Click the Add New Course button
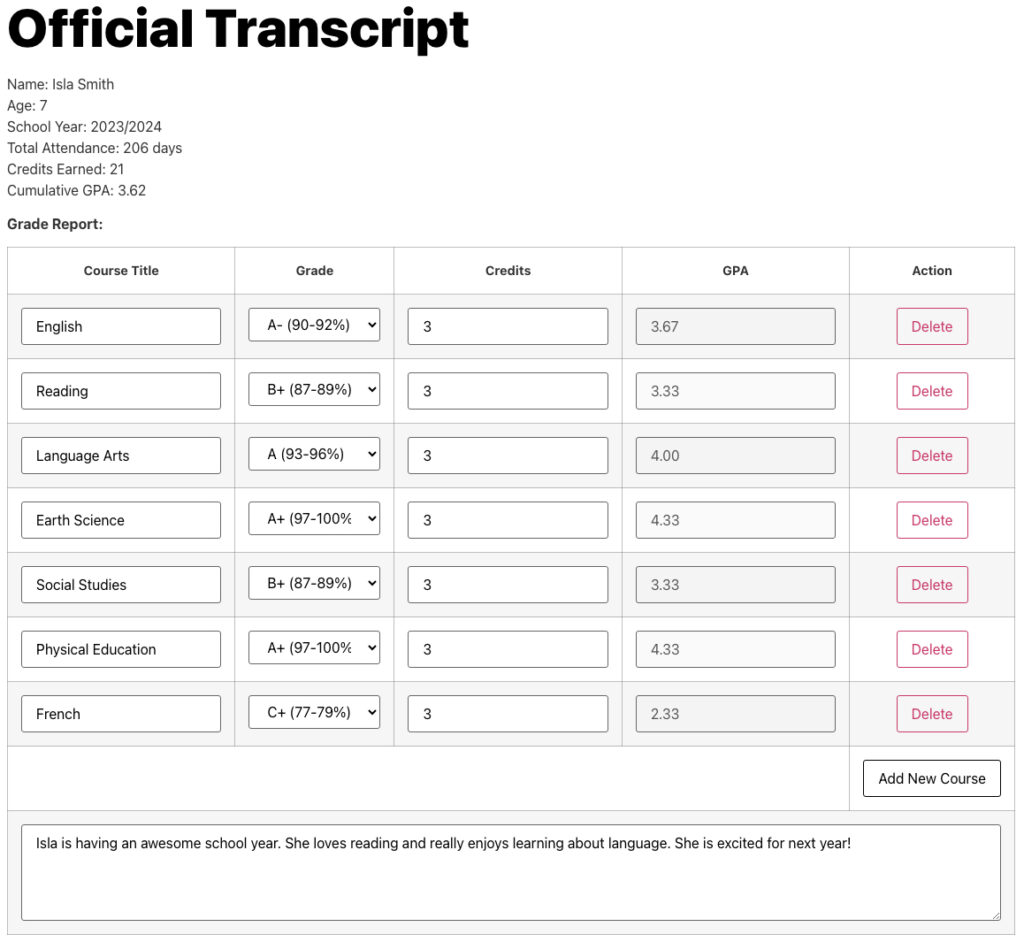The height and width of the screenshot is (942, 1024). coord(931,778)
